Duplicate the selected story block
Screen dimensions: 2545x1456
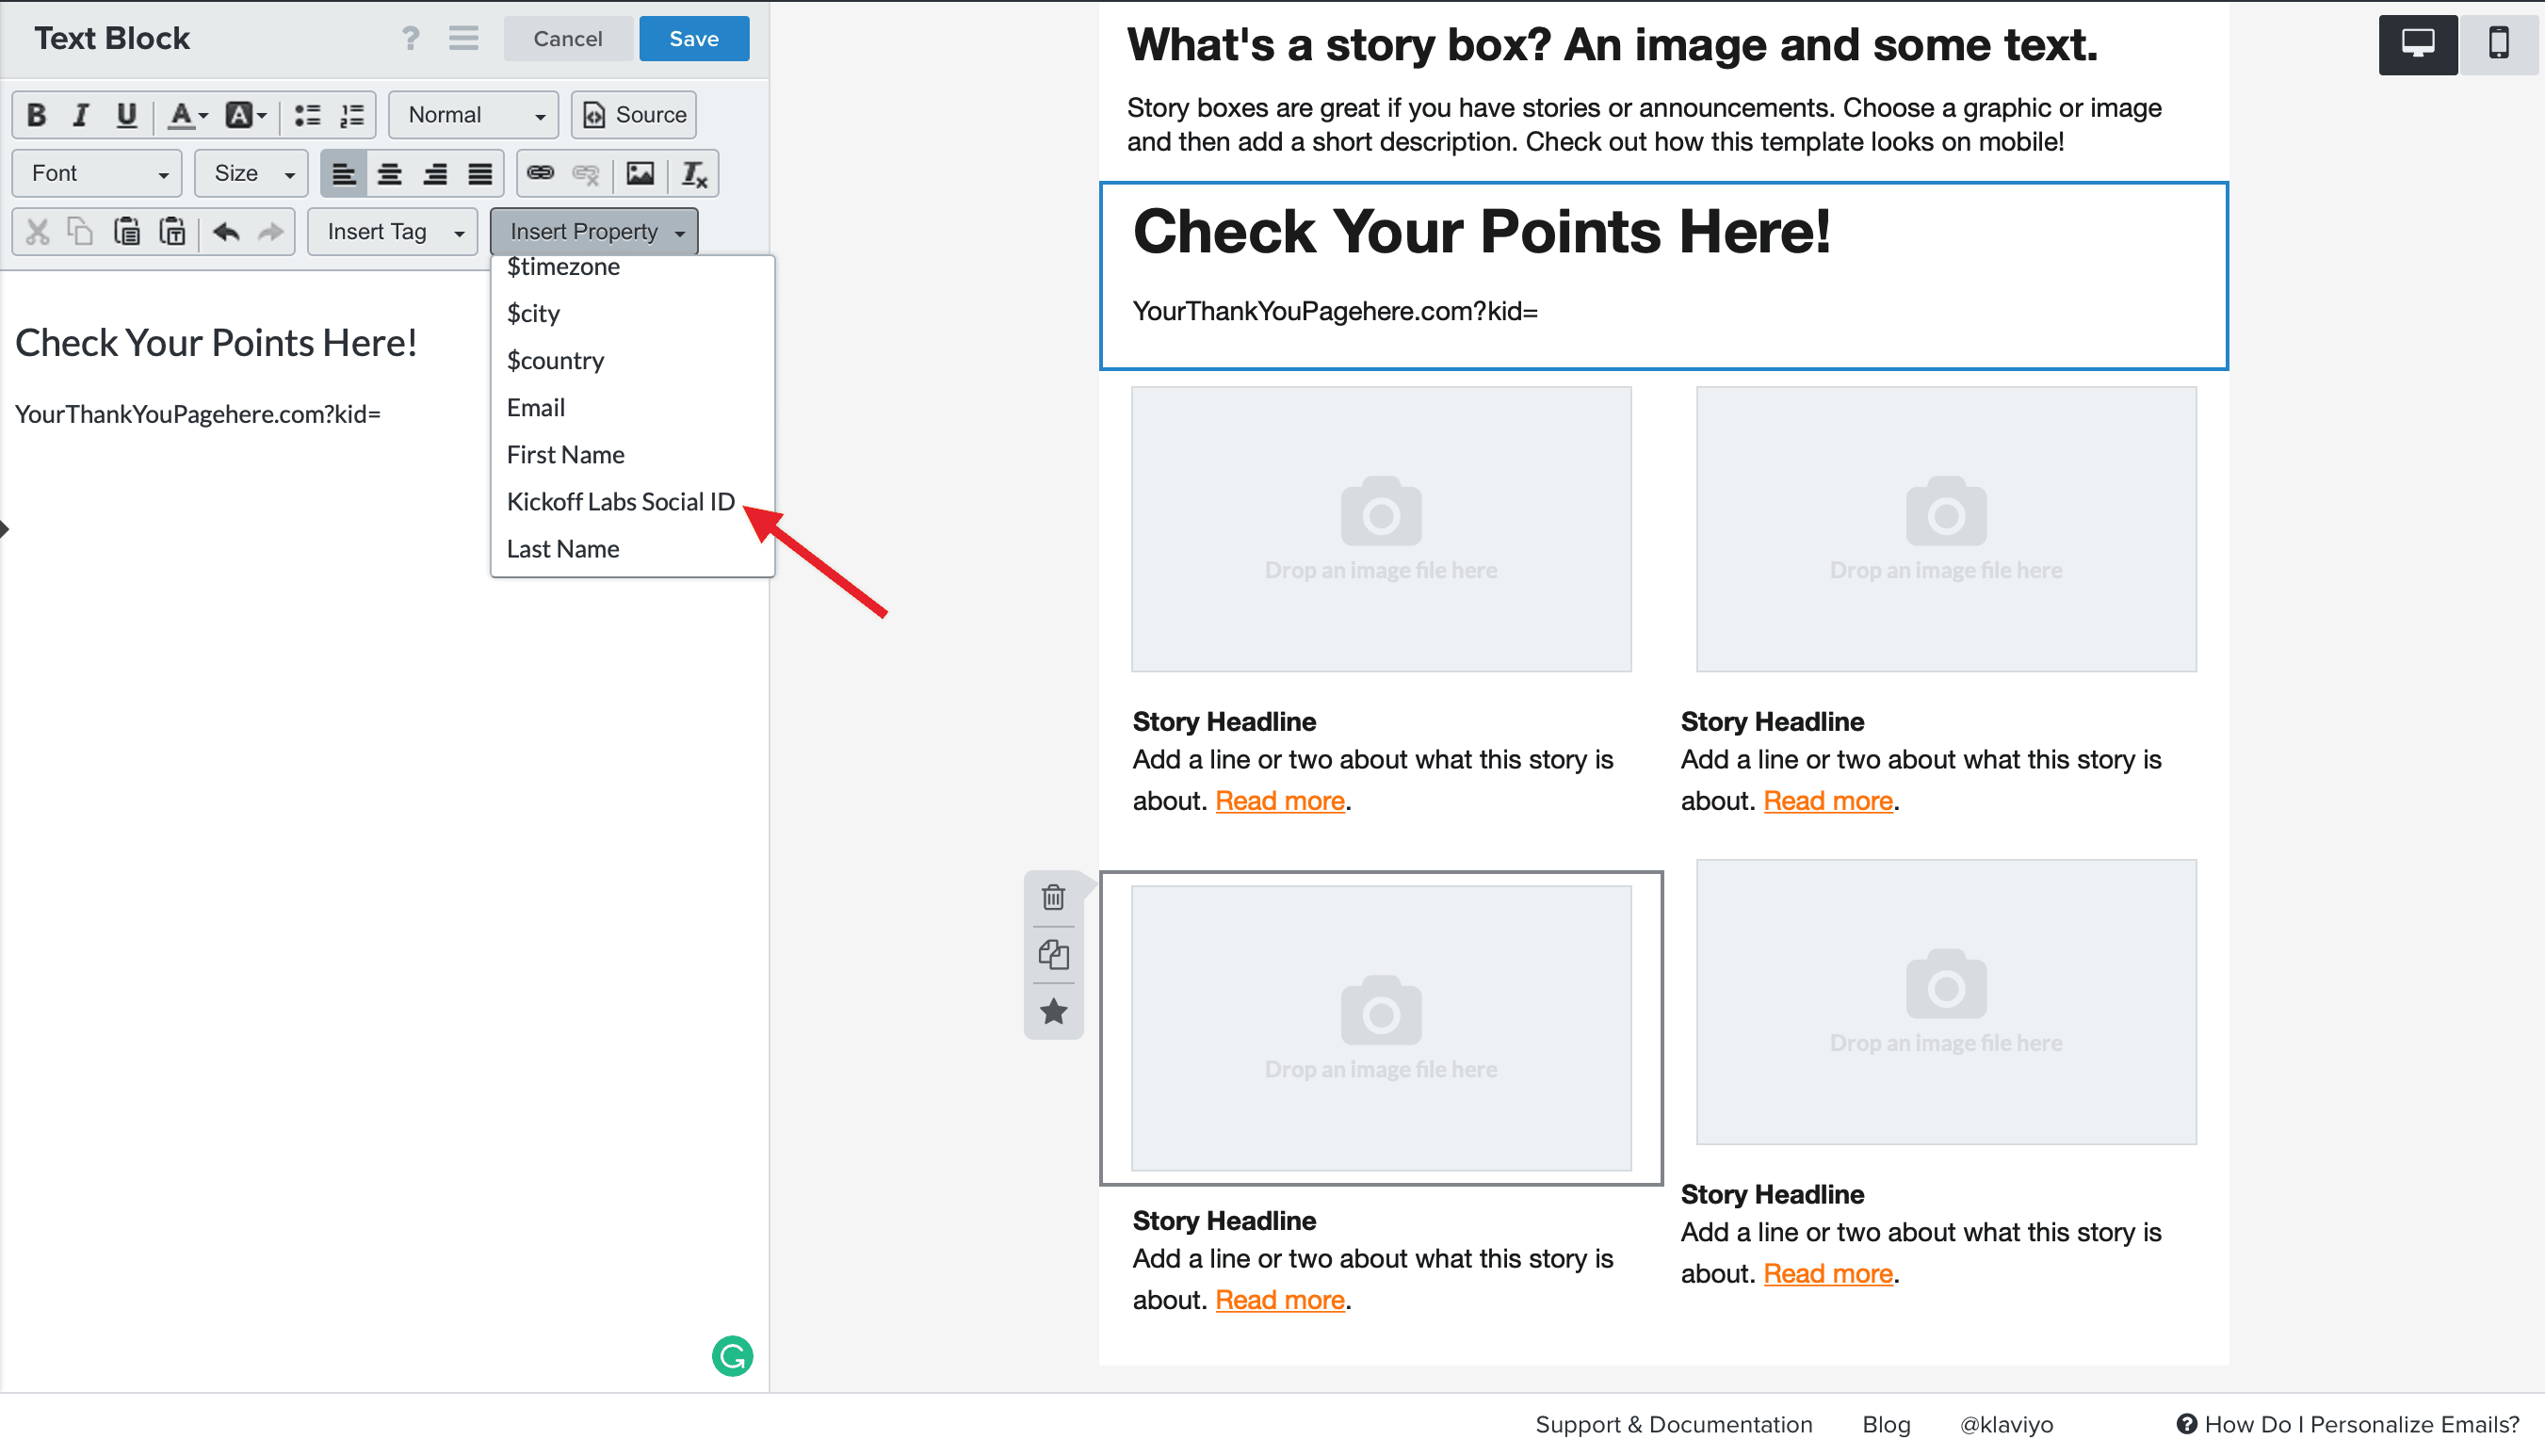1053,955
